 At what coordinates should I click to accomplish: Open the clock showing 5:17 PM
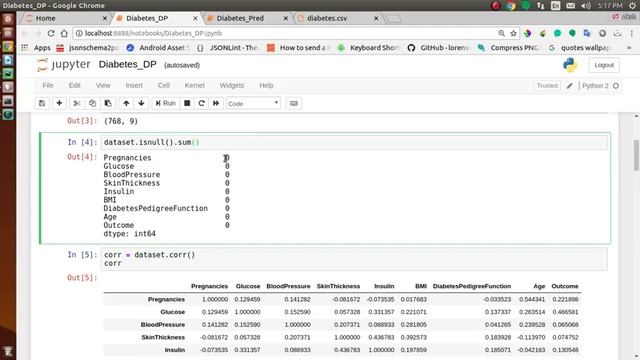[x=610, y=6]
